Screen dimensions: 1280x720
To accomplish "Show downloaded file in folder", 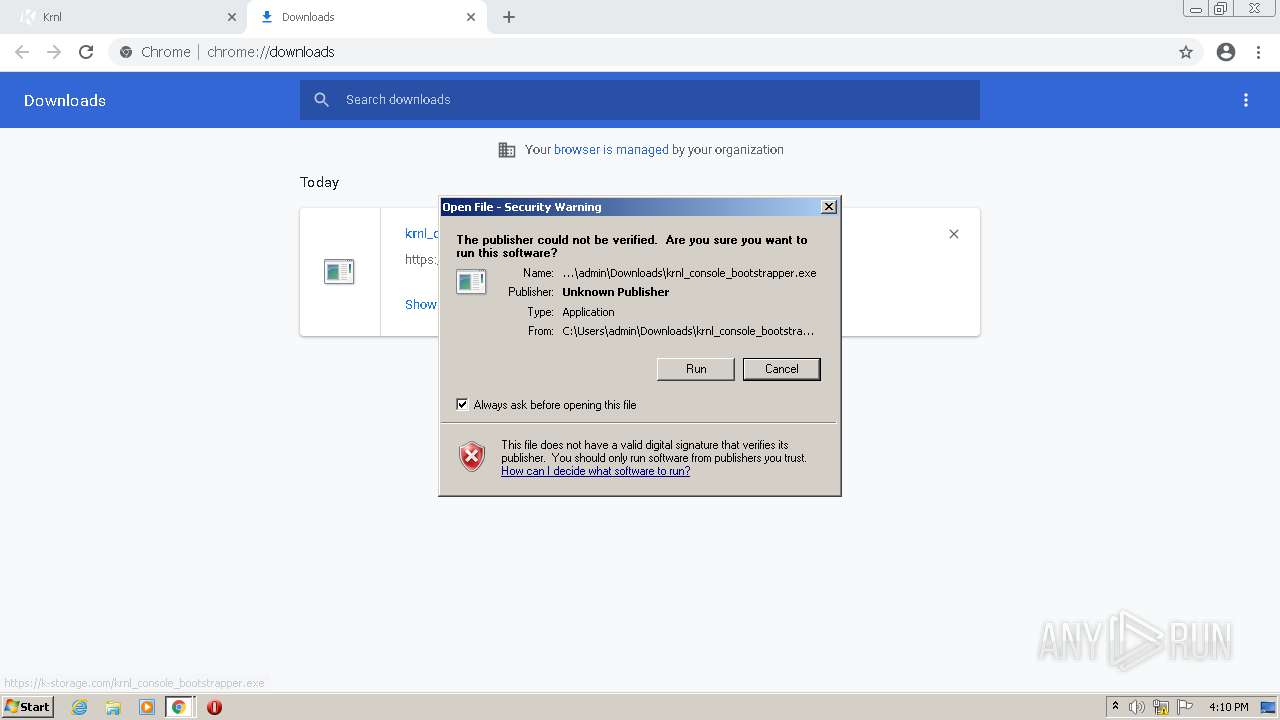I will point(421,304).
